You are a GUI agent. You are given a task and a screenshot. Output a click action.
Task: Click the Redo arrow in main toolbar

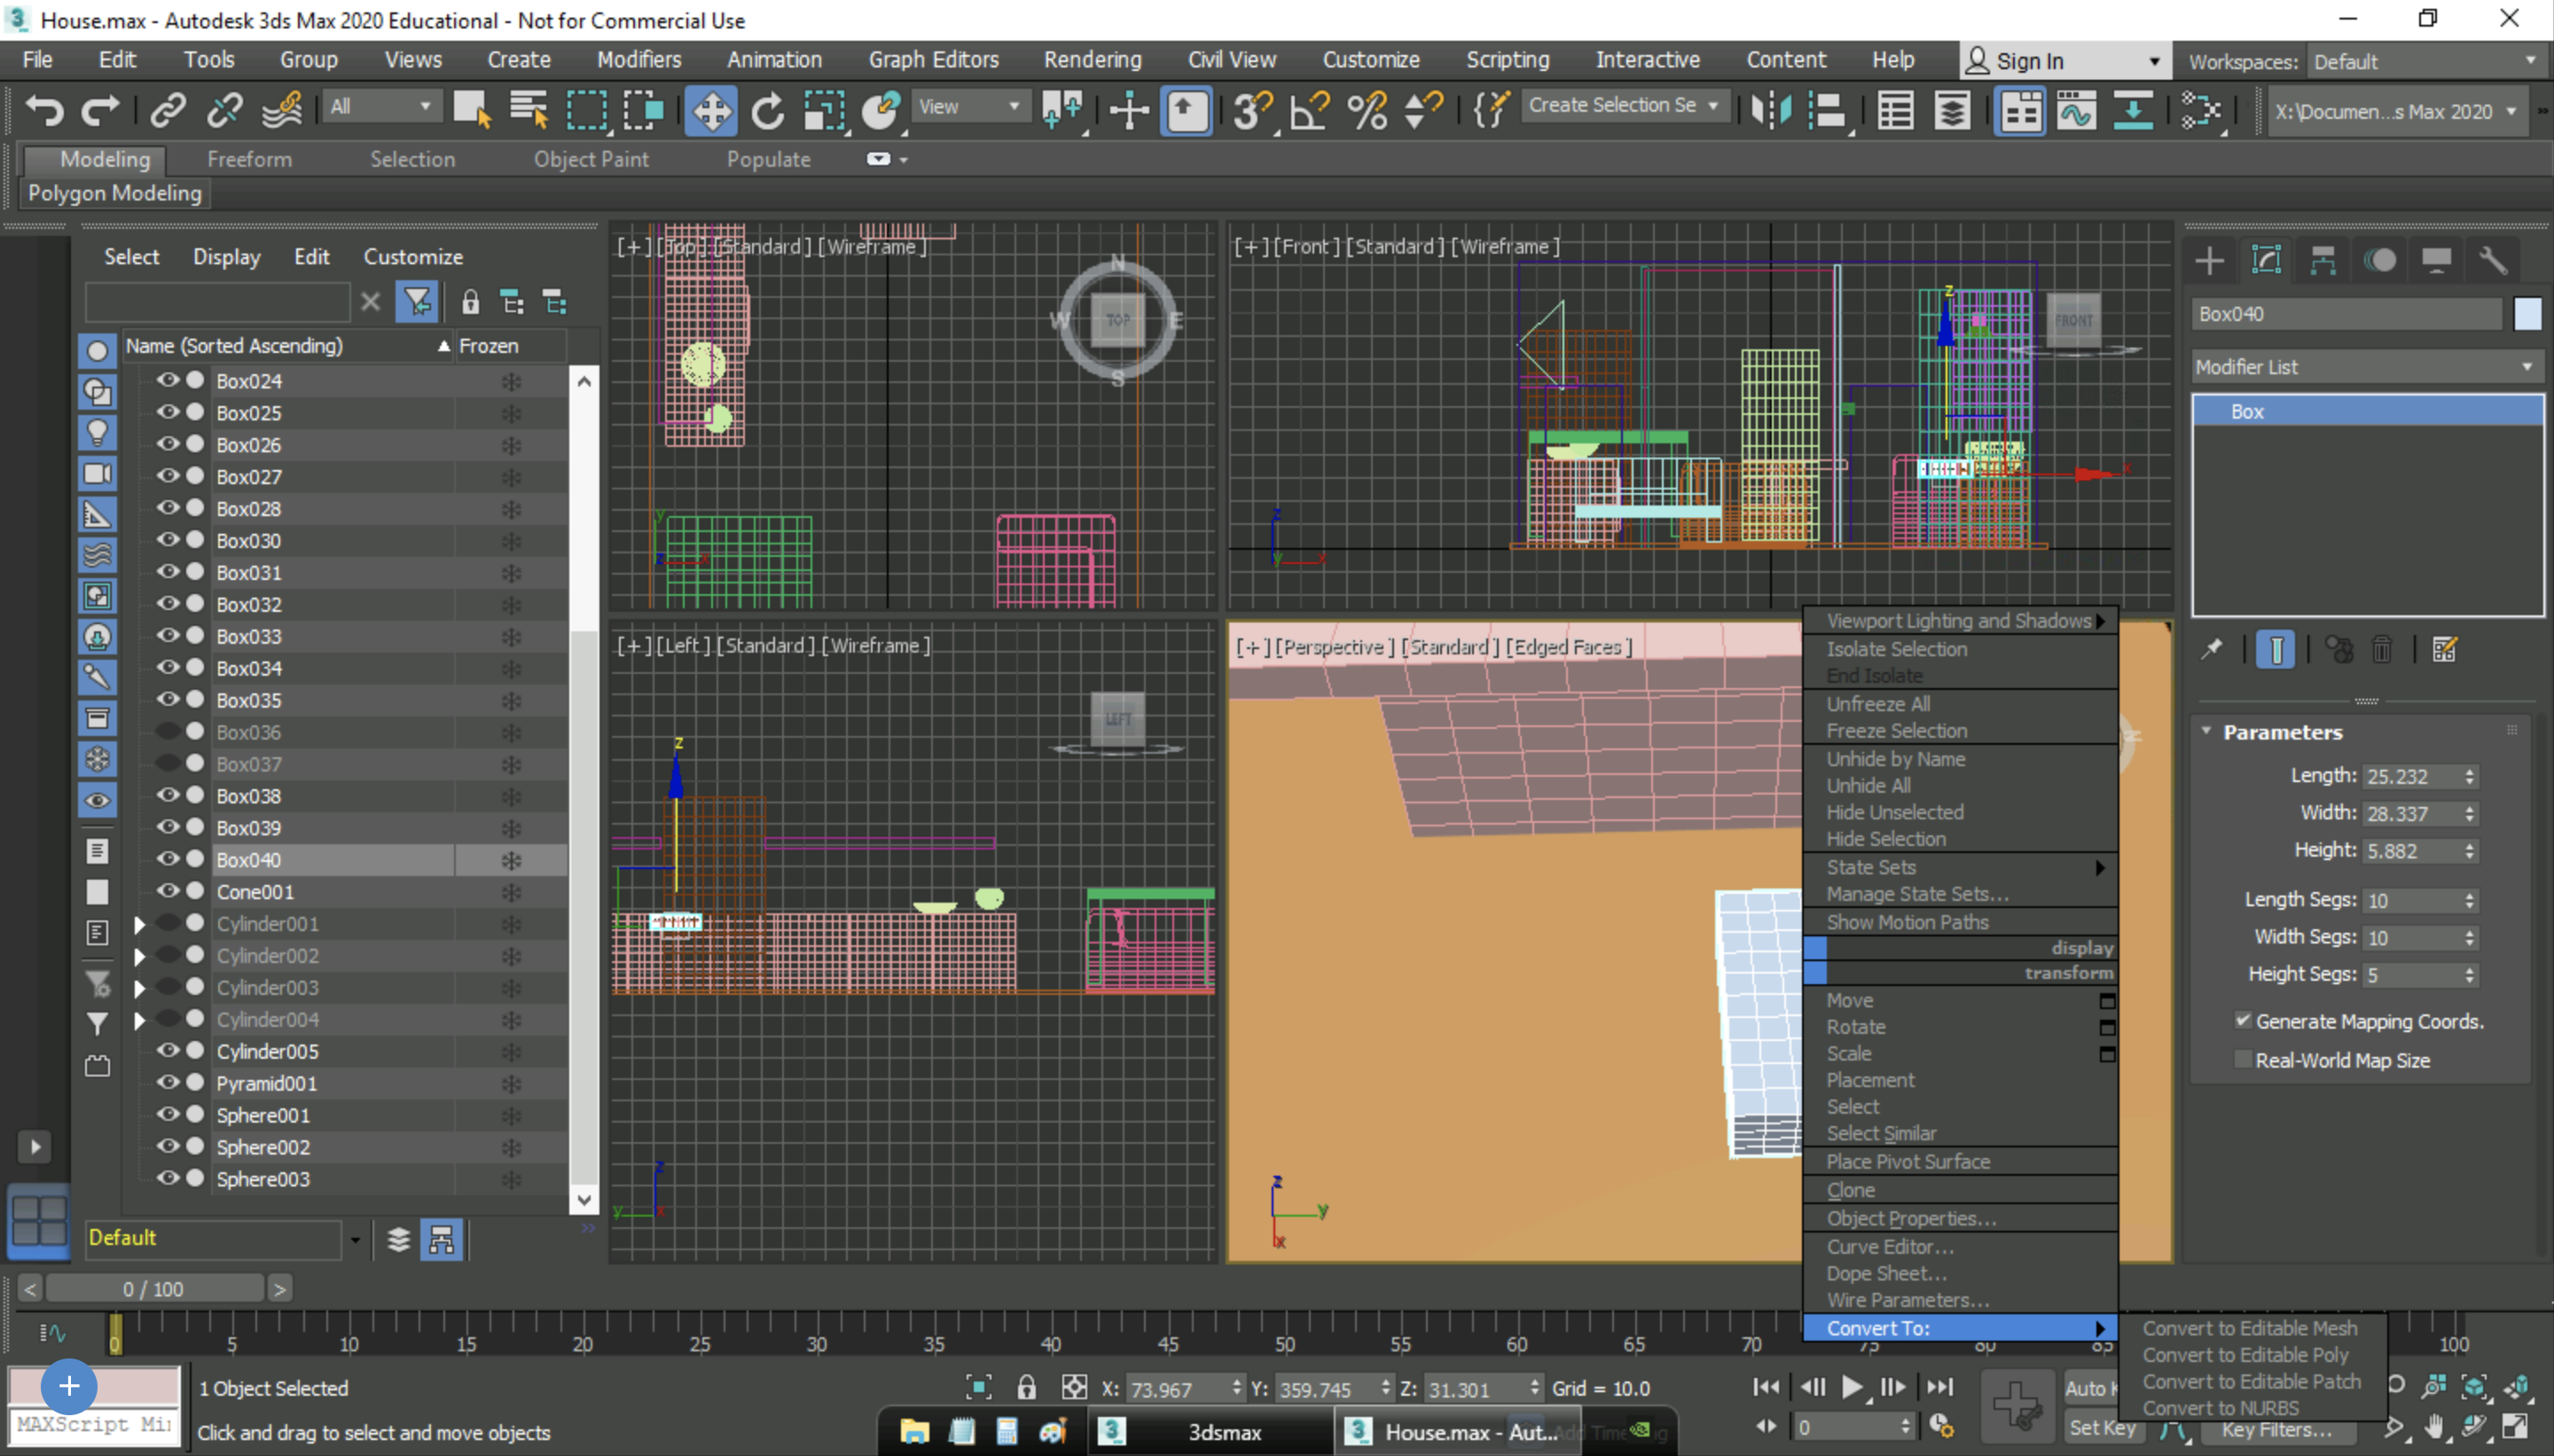tap(100, 109)
